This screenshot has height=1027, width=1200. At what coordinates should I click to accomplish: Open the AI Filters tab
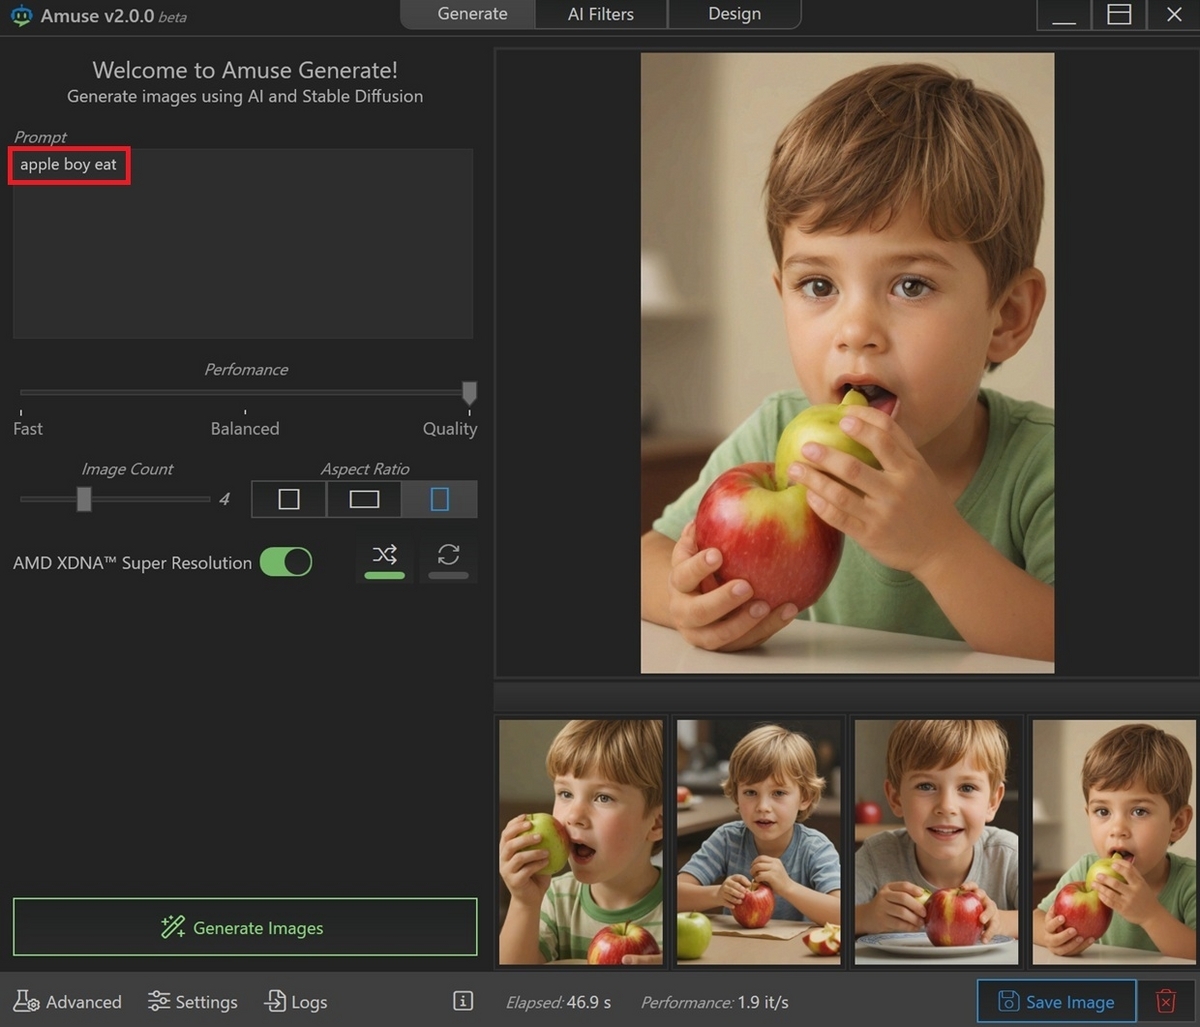[x=601, y=14]
